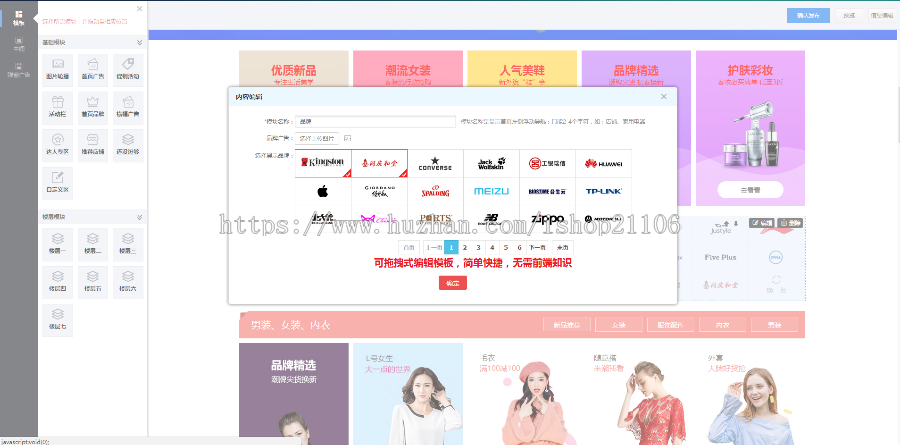Select the Apple brand logo
900x445 pixels.
click(x=323, y=191)
